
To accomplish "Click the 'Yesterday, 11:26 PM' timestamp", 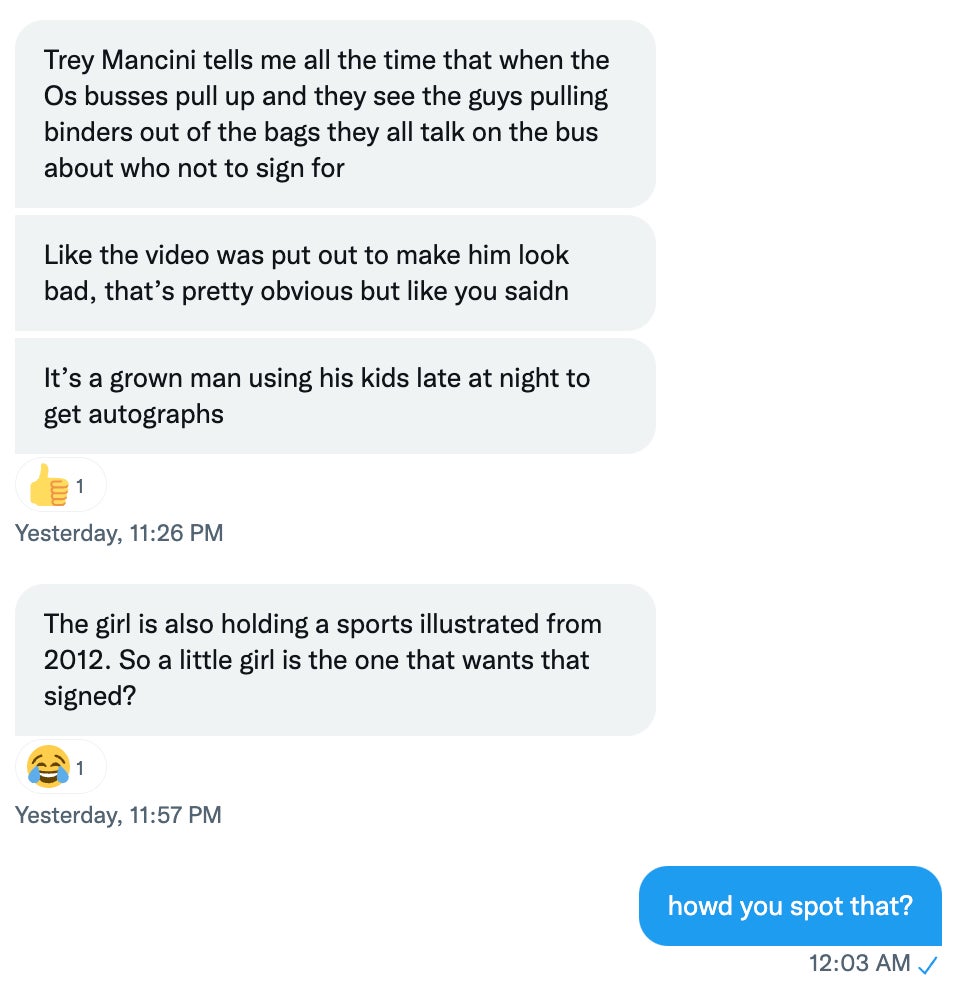I will (119, 533).
